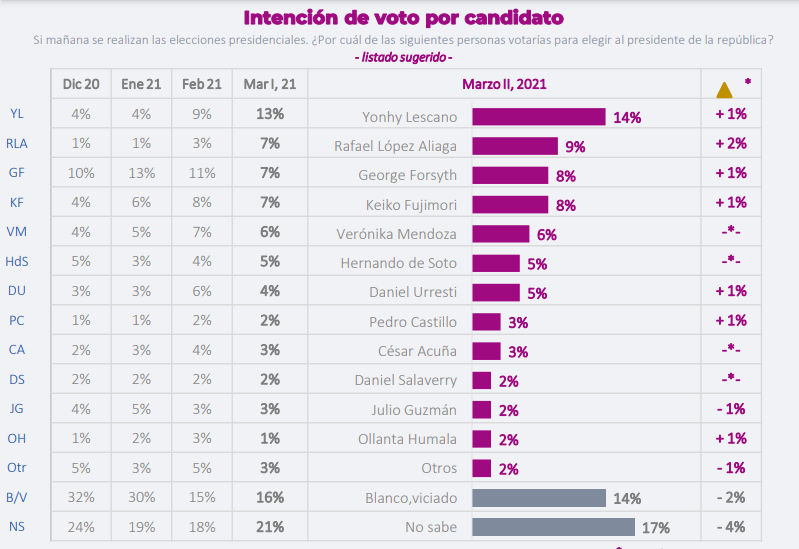This screenshot has width=799, height=549.
Task: Click the Blanco,viciado grey bar
Action: (x=539, y=498)
